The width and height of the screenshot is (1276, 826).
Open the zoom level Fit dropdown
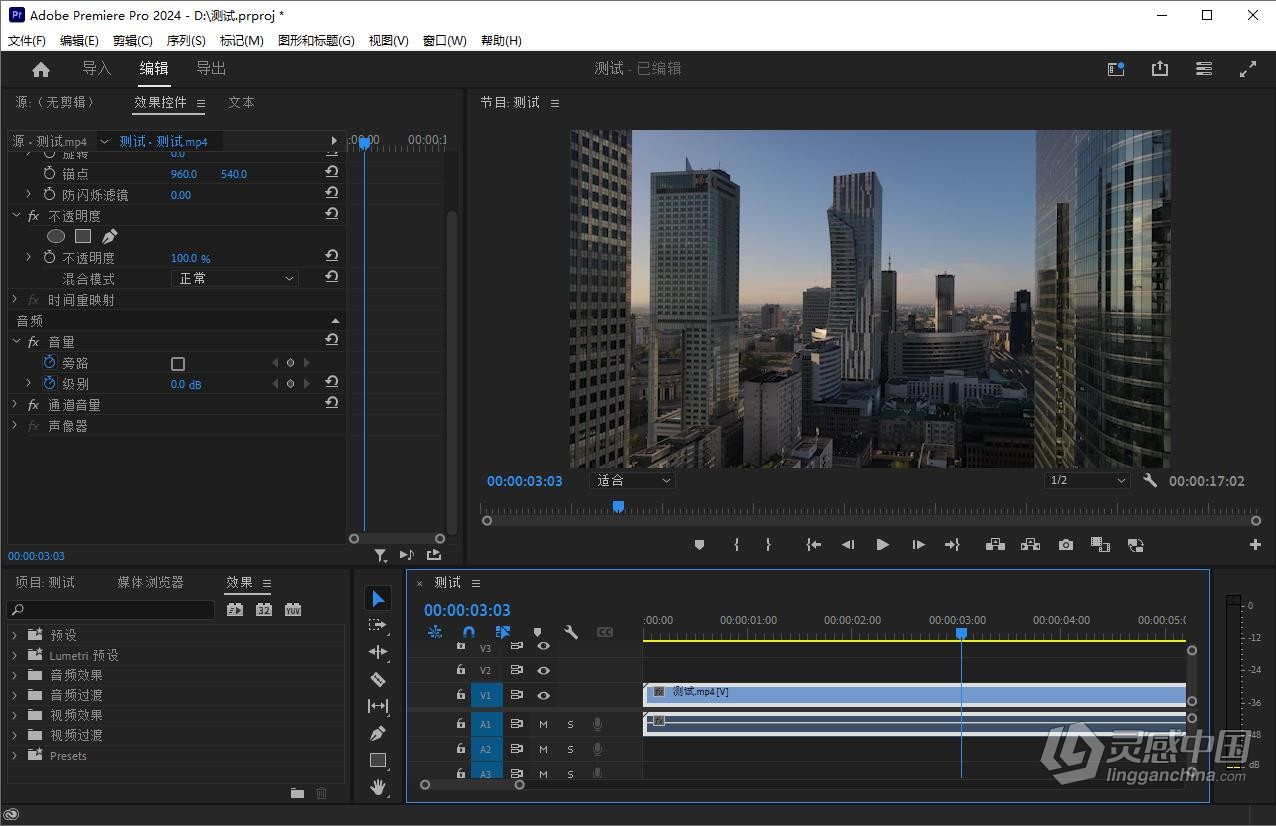(632, 481)
